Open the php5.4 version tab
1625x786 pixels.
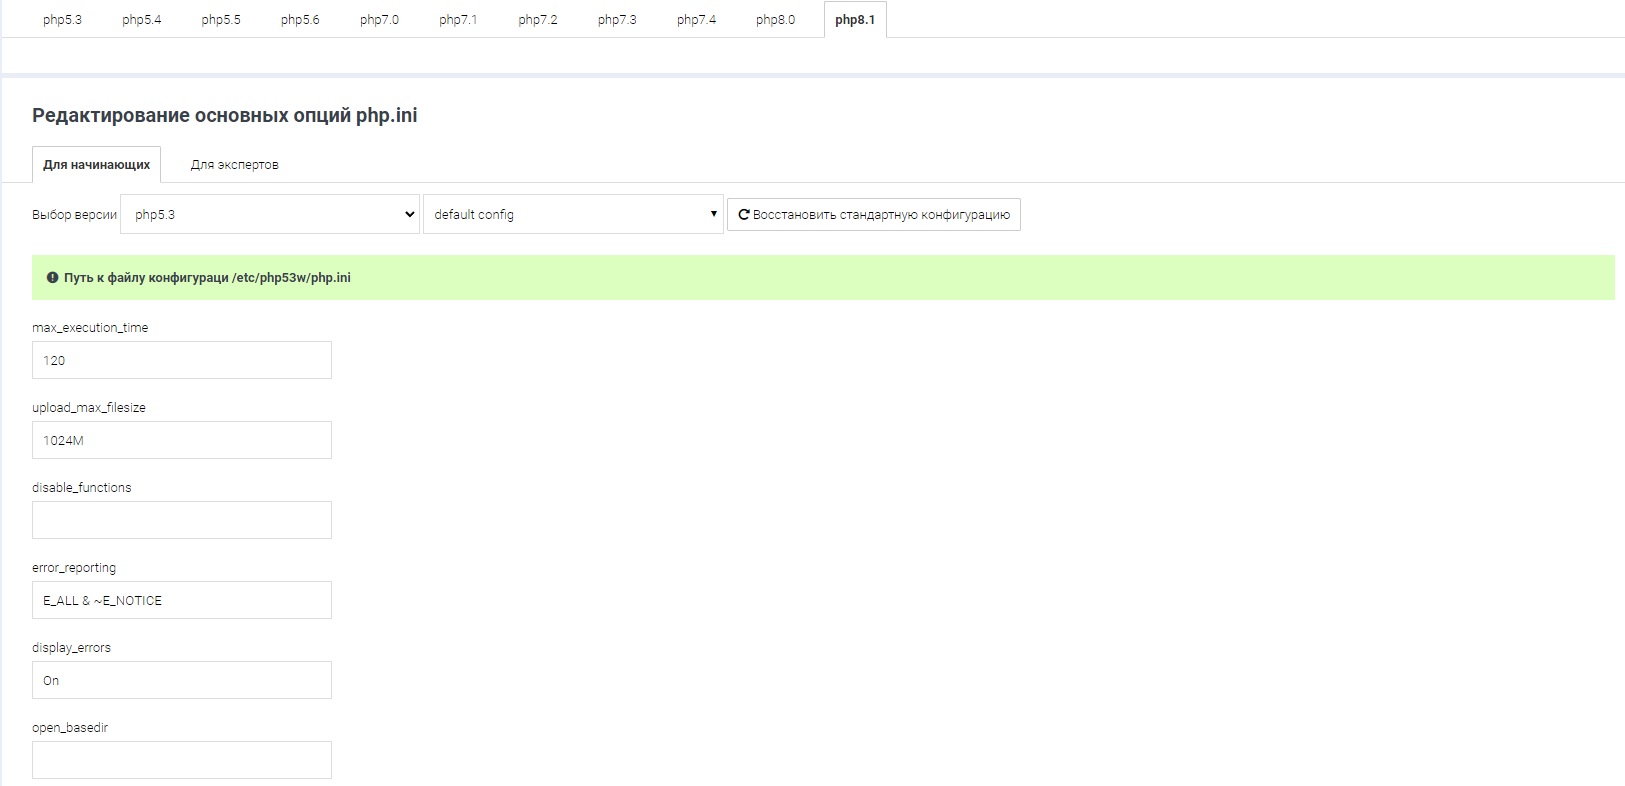tap(141, 20)
